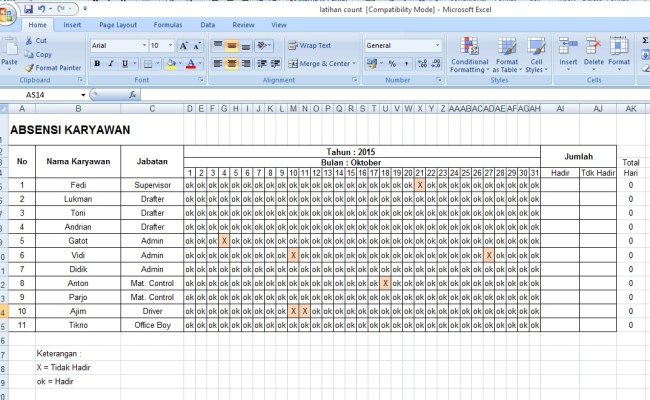Open the Format cells menu
650x400 pixels.
tap(619, 53)
